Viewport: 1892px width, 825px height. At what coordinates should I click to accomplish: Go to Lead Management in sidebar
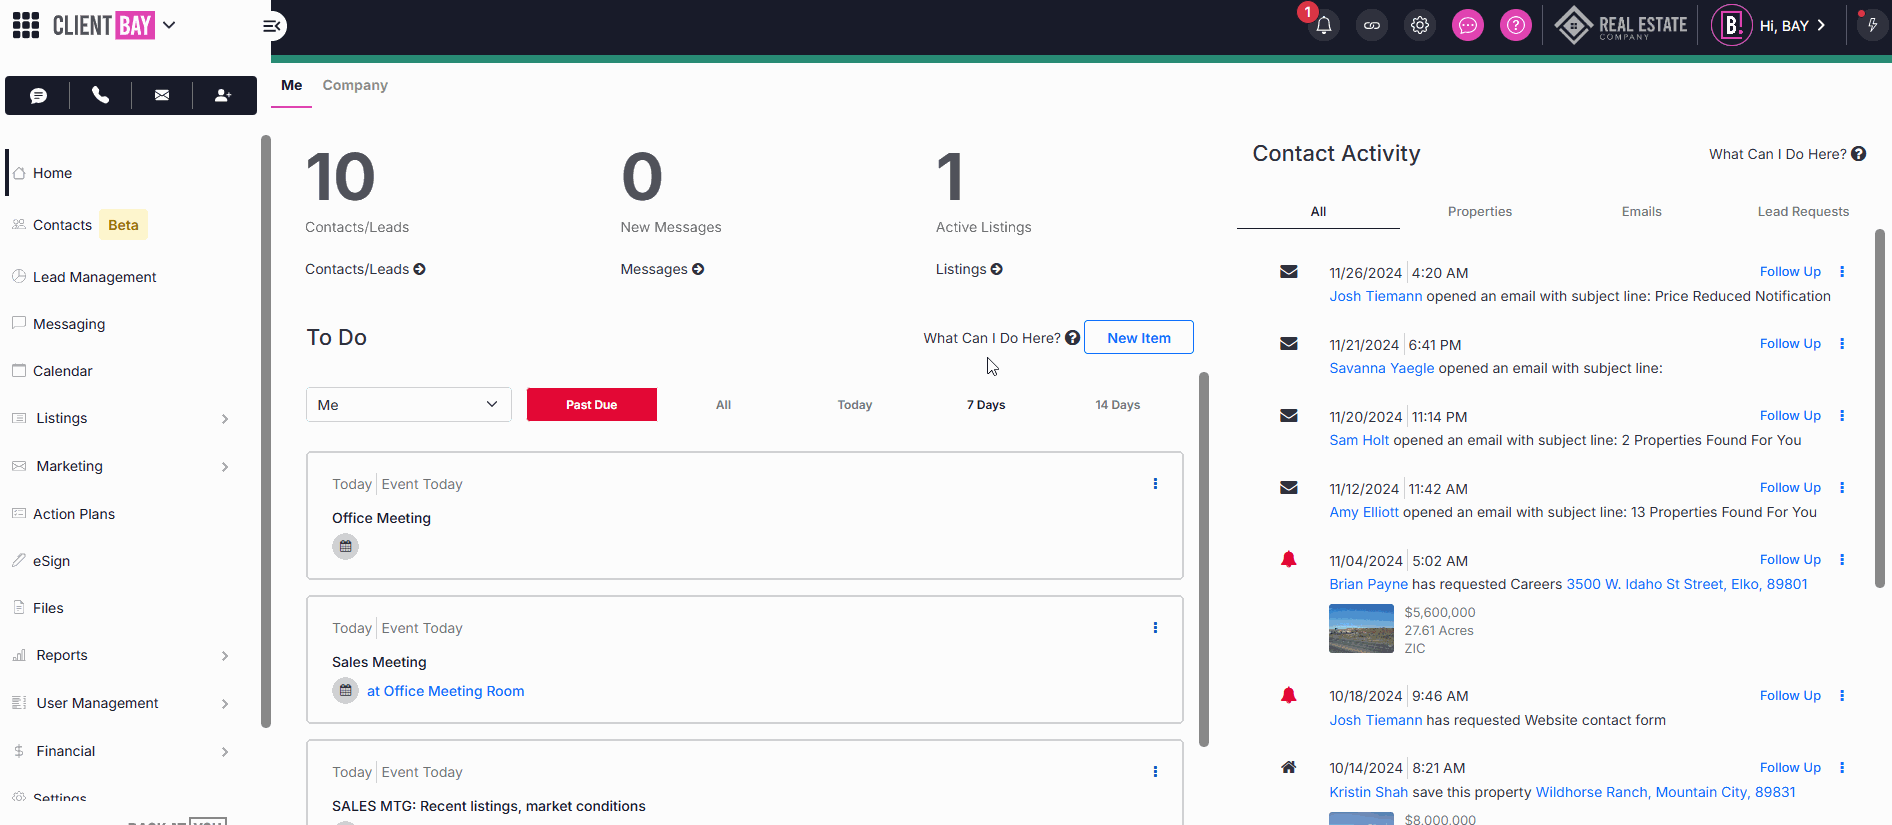click(x=94, y=277)
